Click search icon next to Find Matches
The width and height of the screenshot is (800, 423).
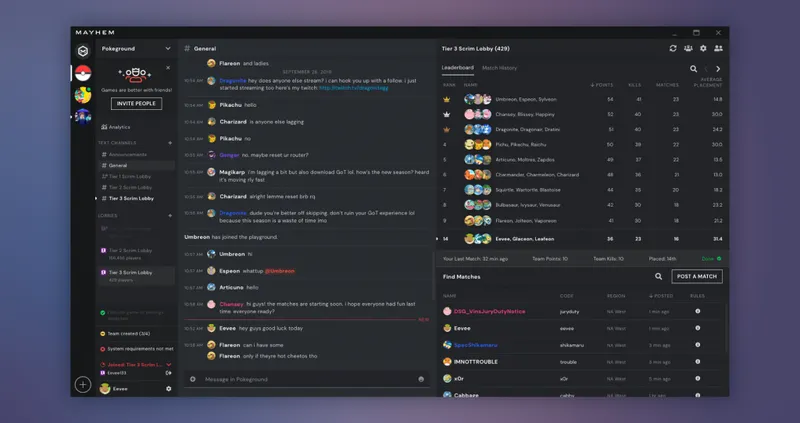click(658, 276)
